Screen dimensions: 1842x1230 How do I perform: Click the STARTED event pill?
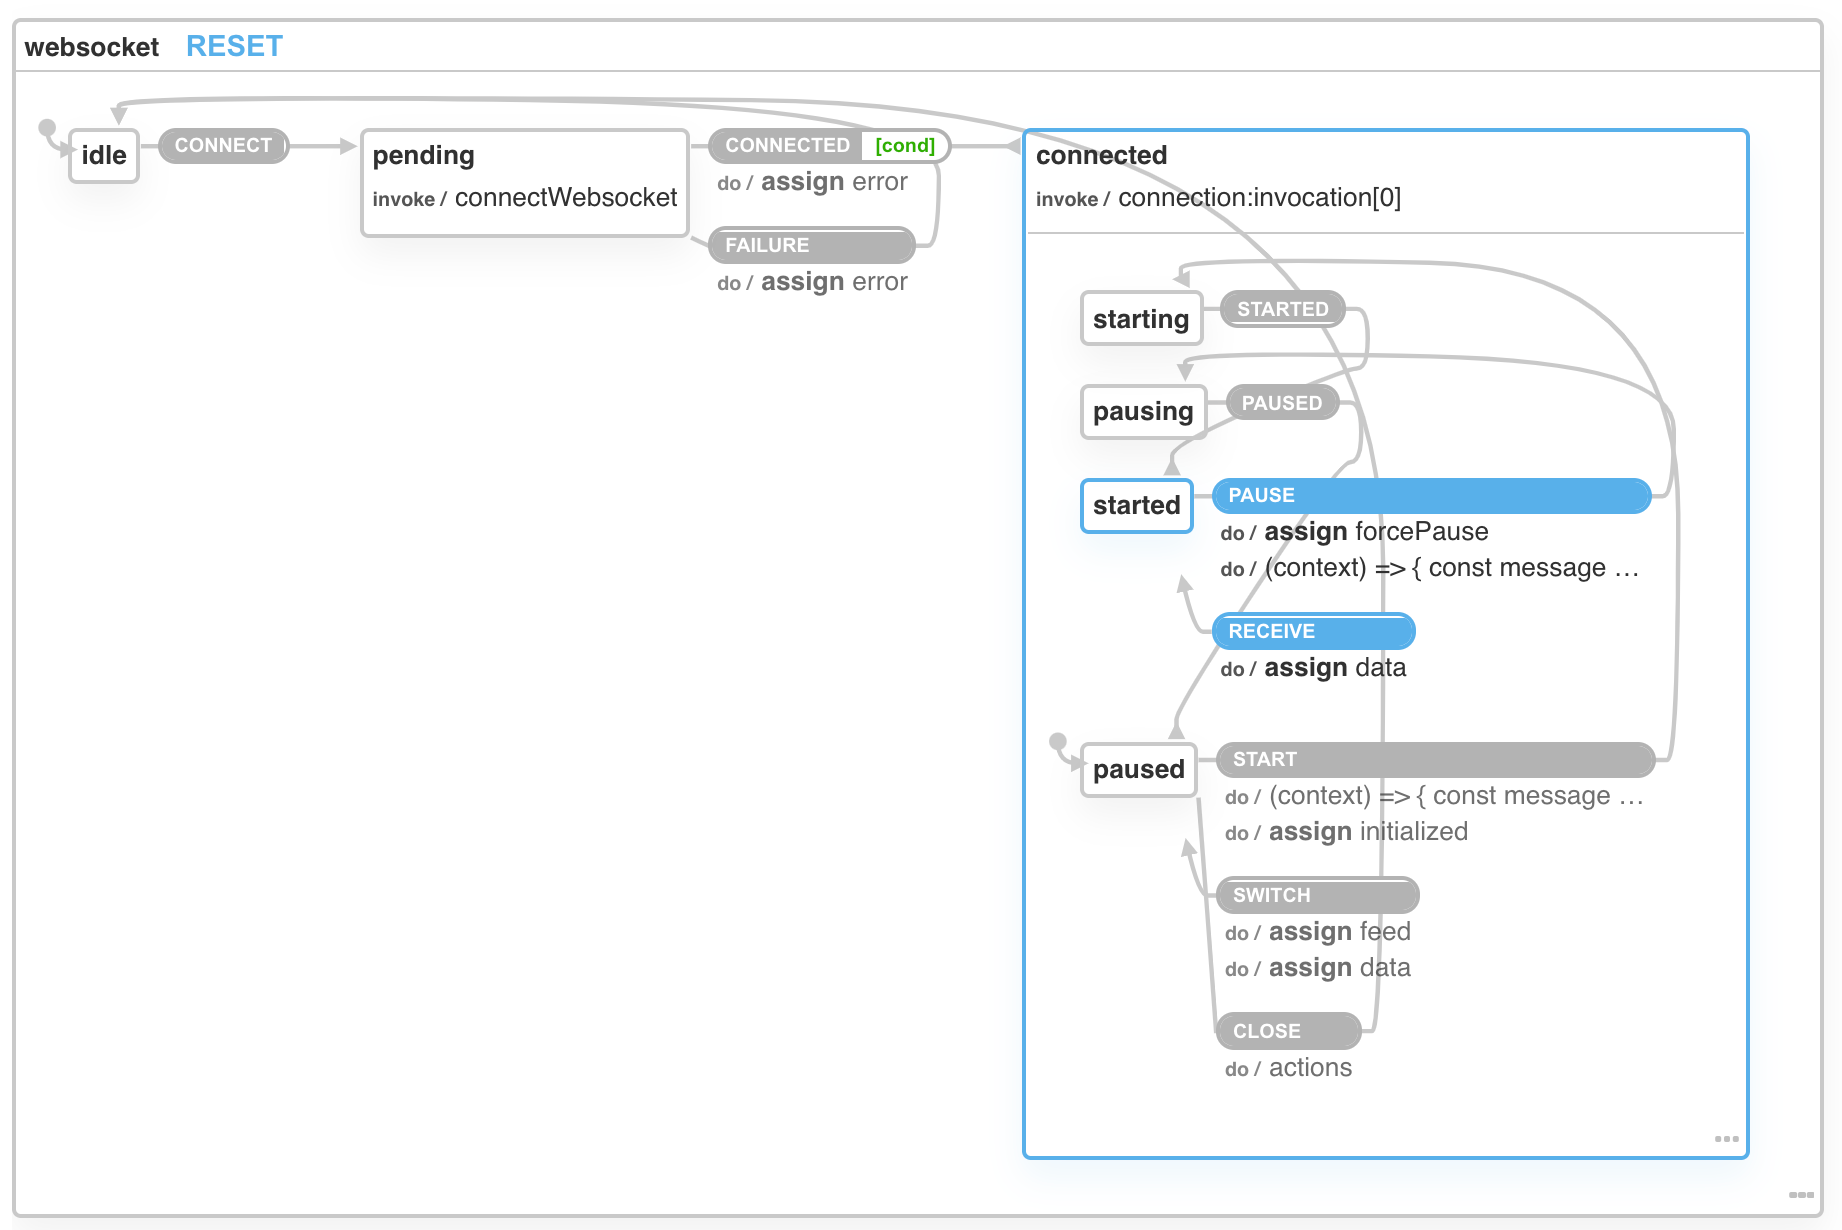coord(1282,309)
